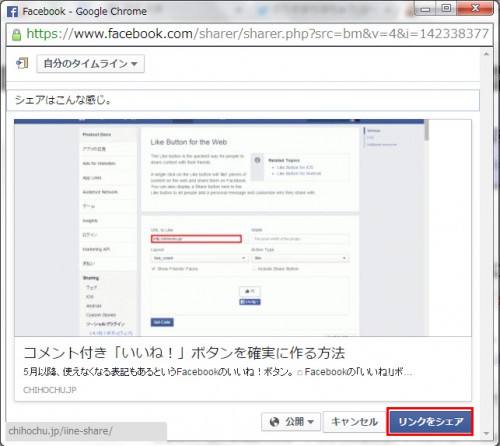The height and width of the screenshot is (446, 500).
Task: Open the 自分のタイムライン dropdown
Action: (90, 64)
